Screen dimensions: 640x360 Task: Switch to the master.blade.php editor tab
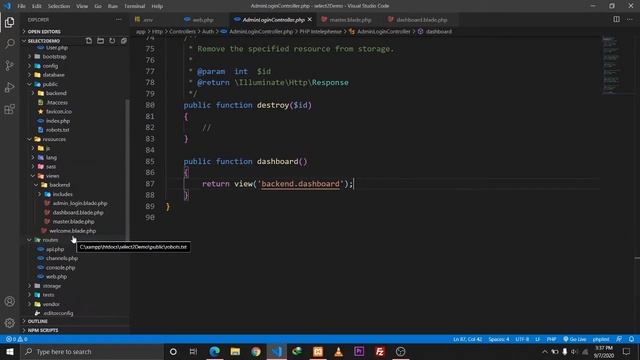click(x=350, y=20)
